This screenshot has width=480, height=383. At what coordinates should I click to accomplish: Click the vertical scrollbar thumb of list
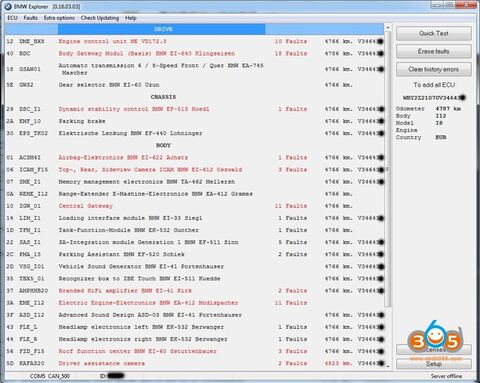pyautogui.click(x=388, y=169)
